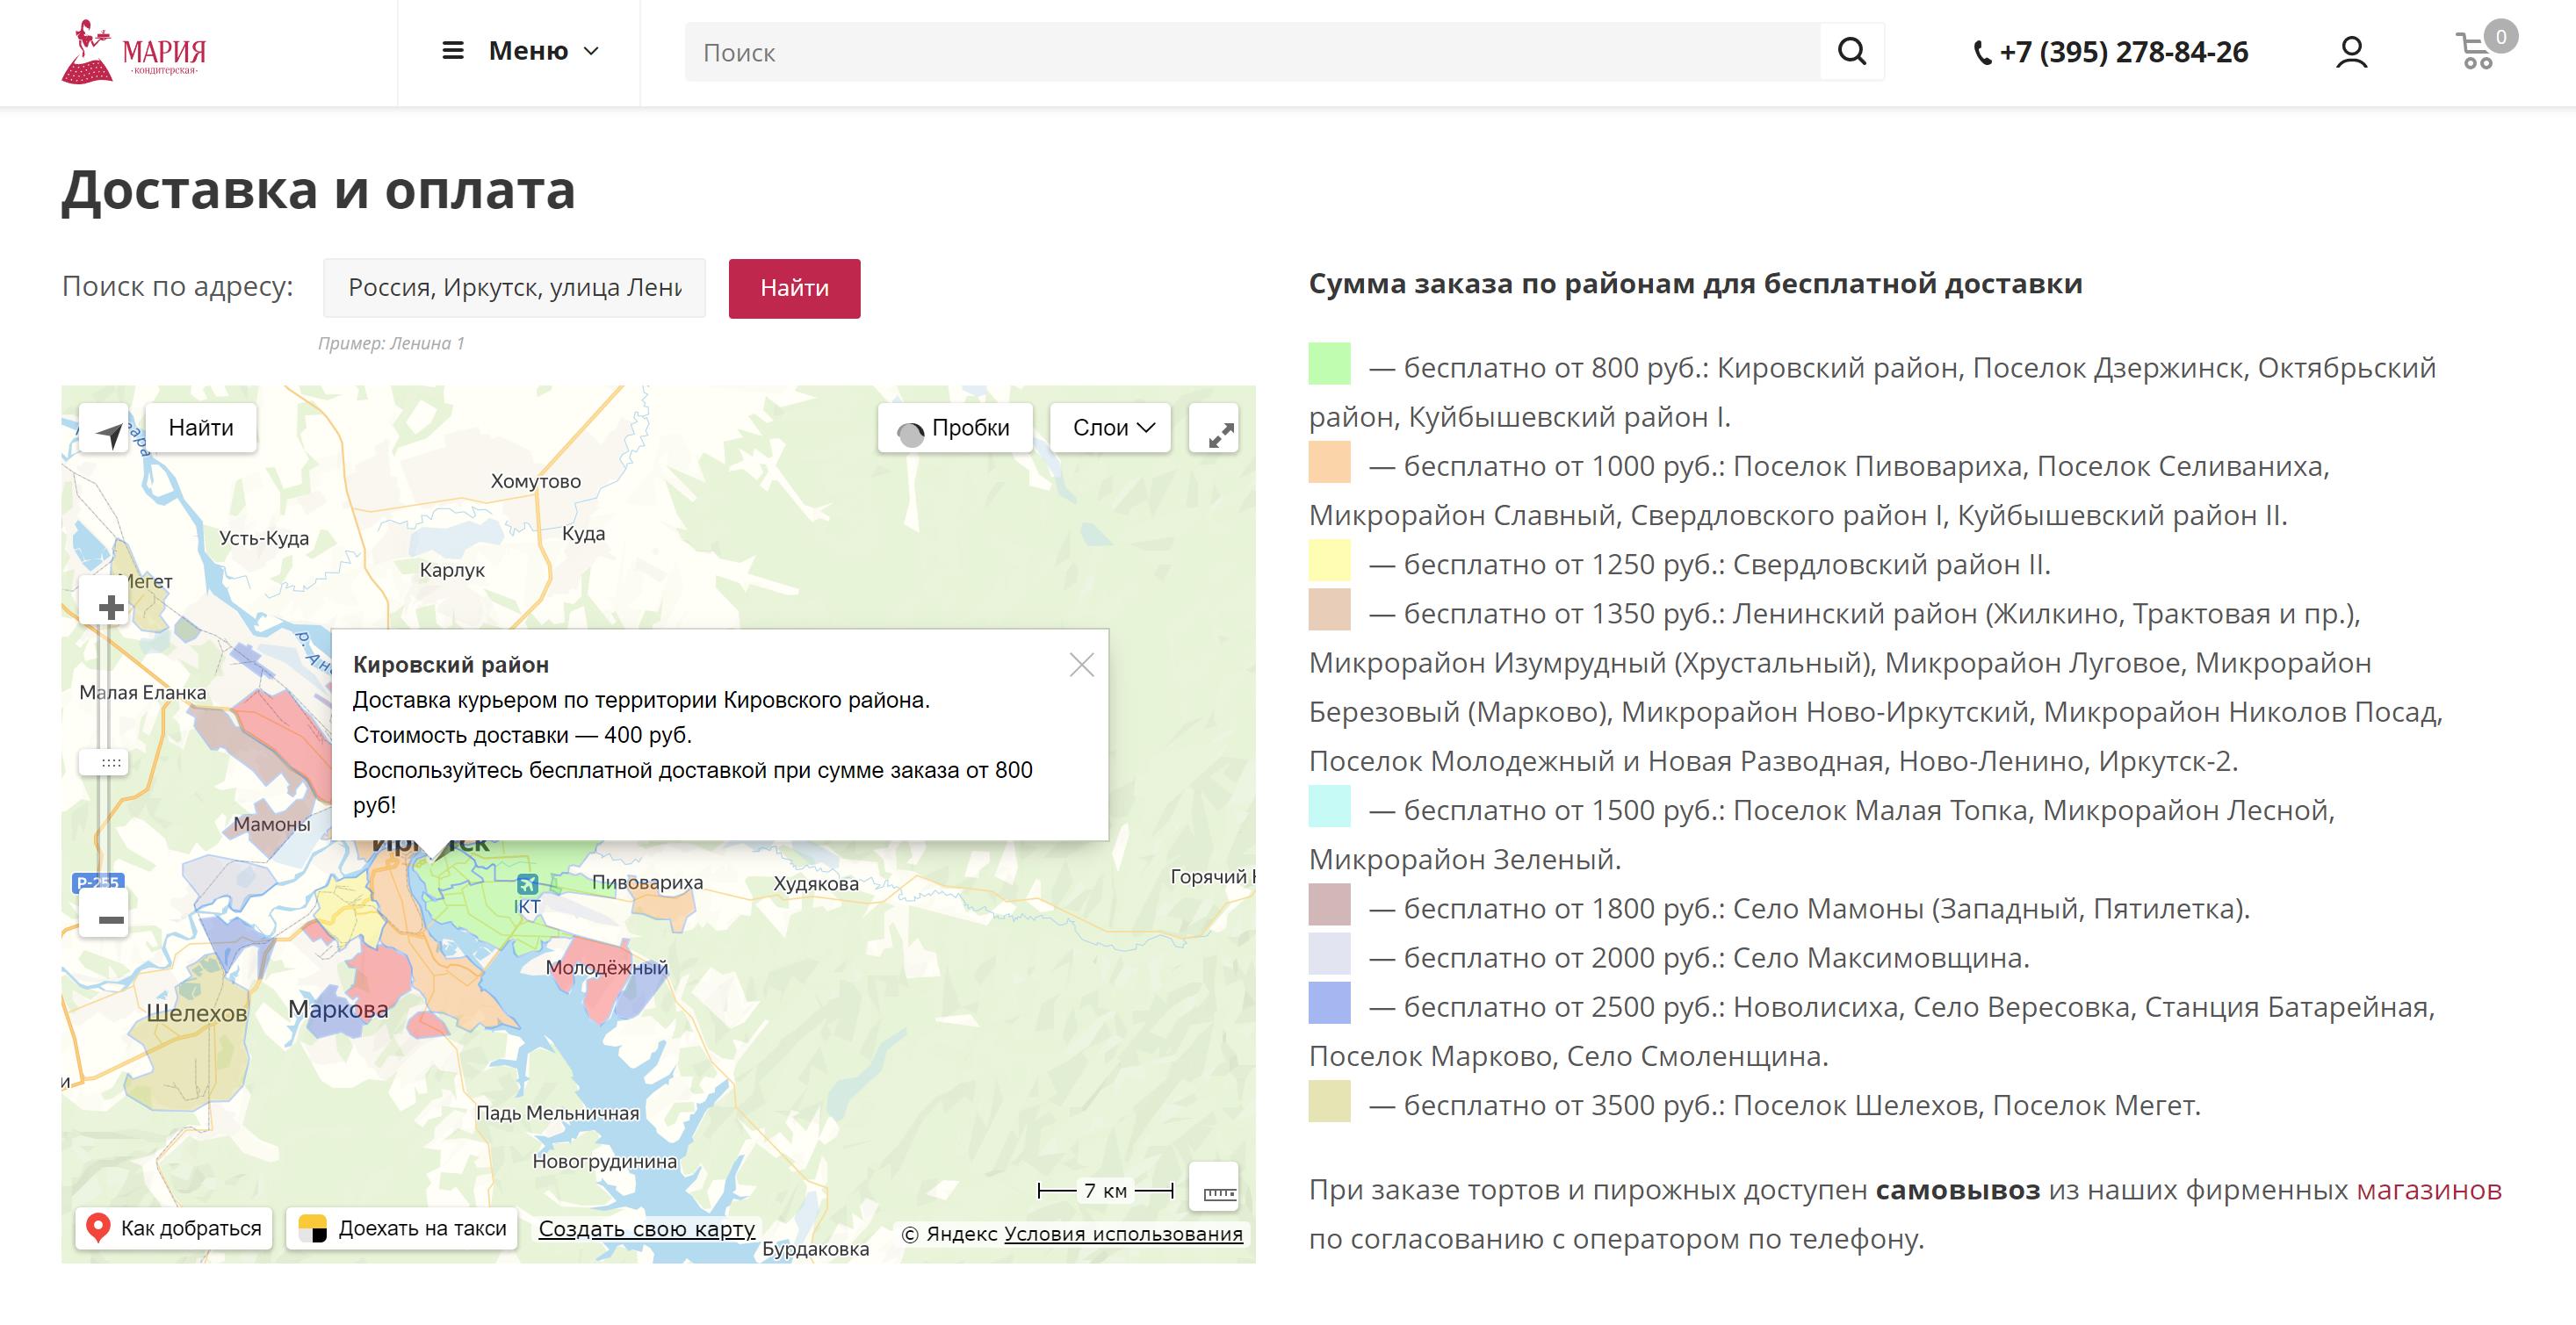Click the Худякова label on map
Viewport: 2576px width, 1325px height.
pyautogui.click(x=816, y=884)
